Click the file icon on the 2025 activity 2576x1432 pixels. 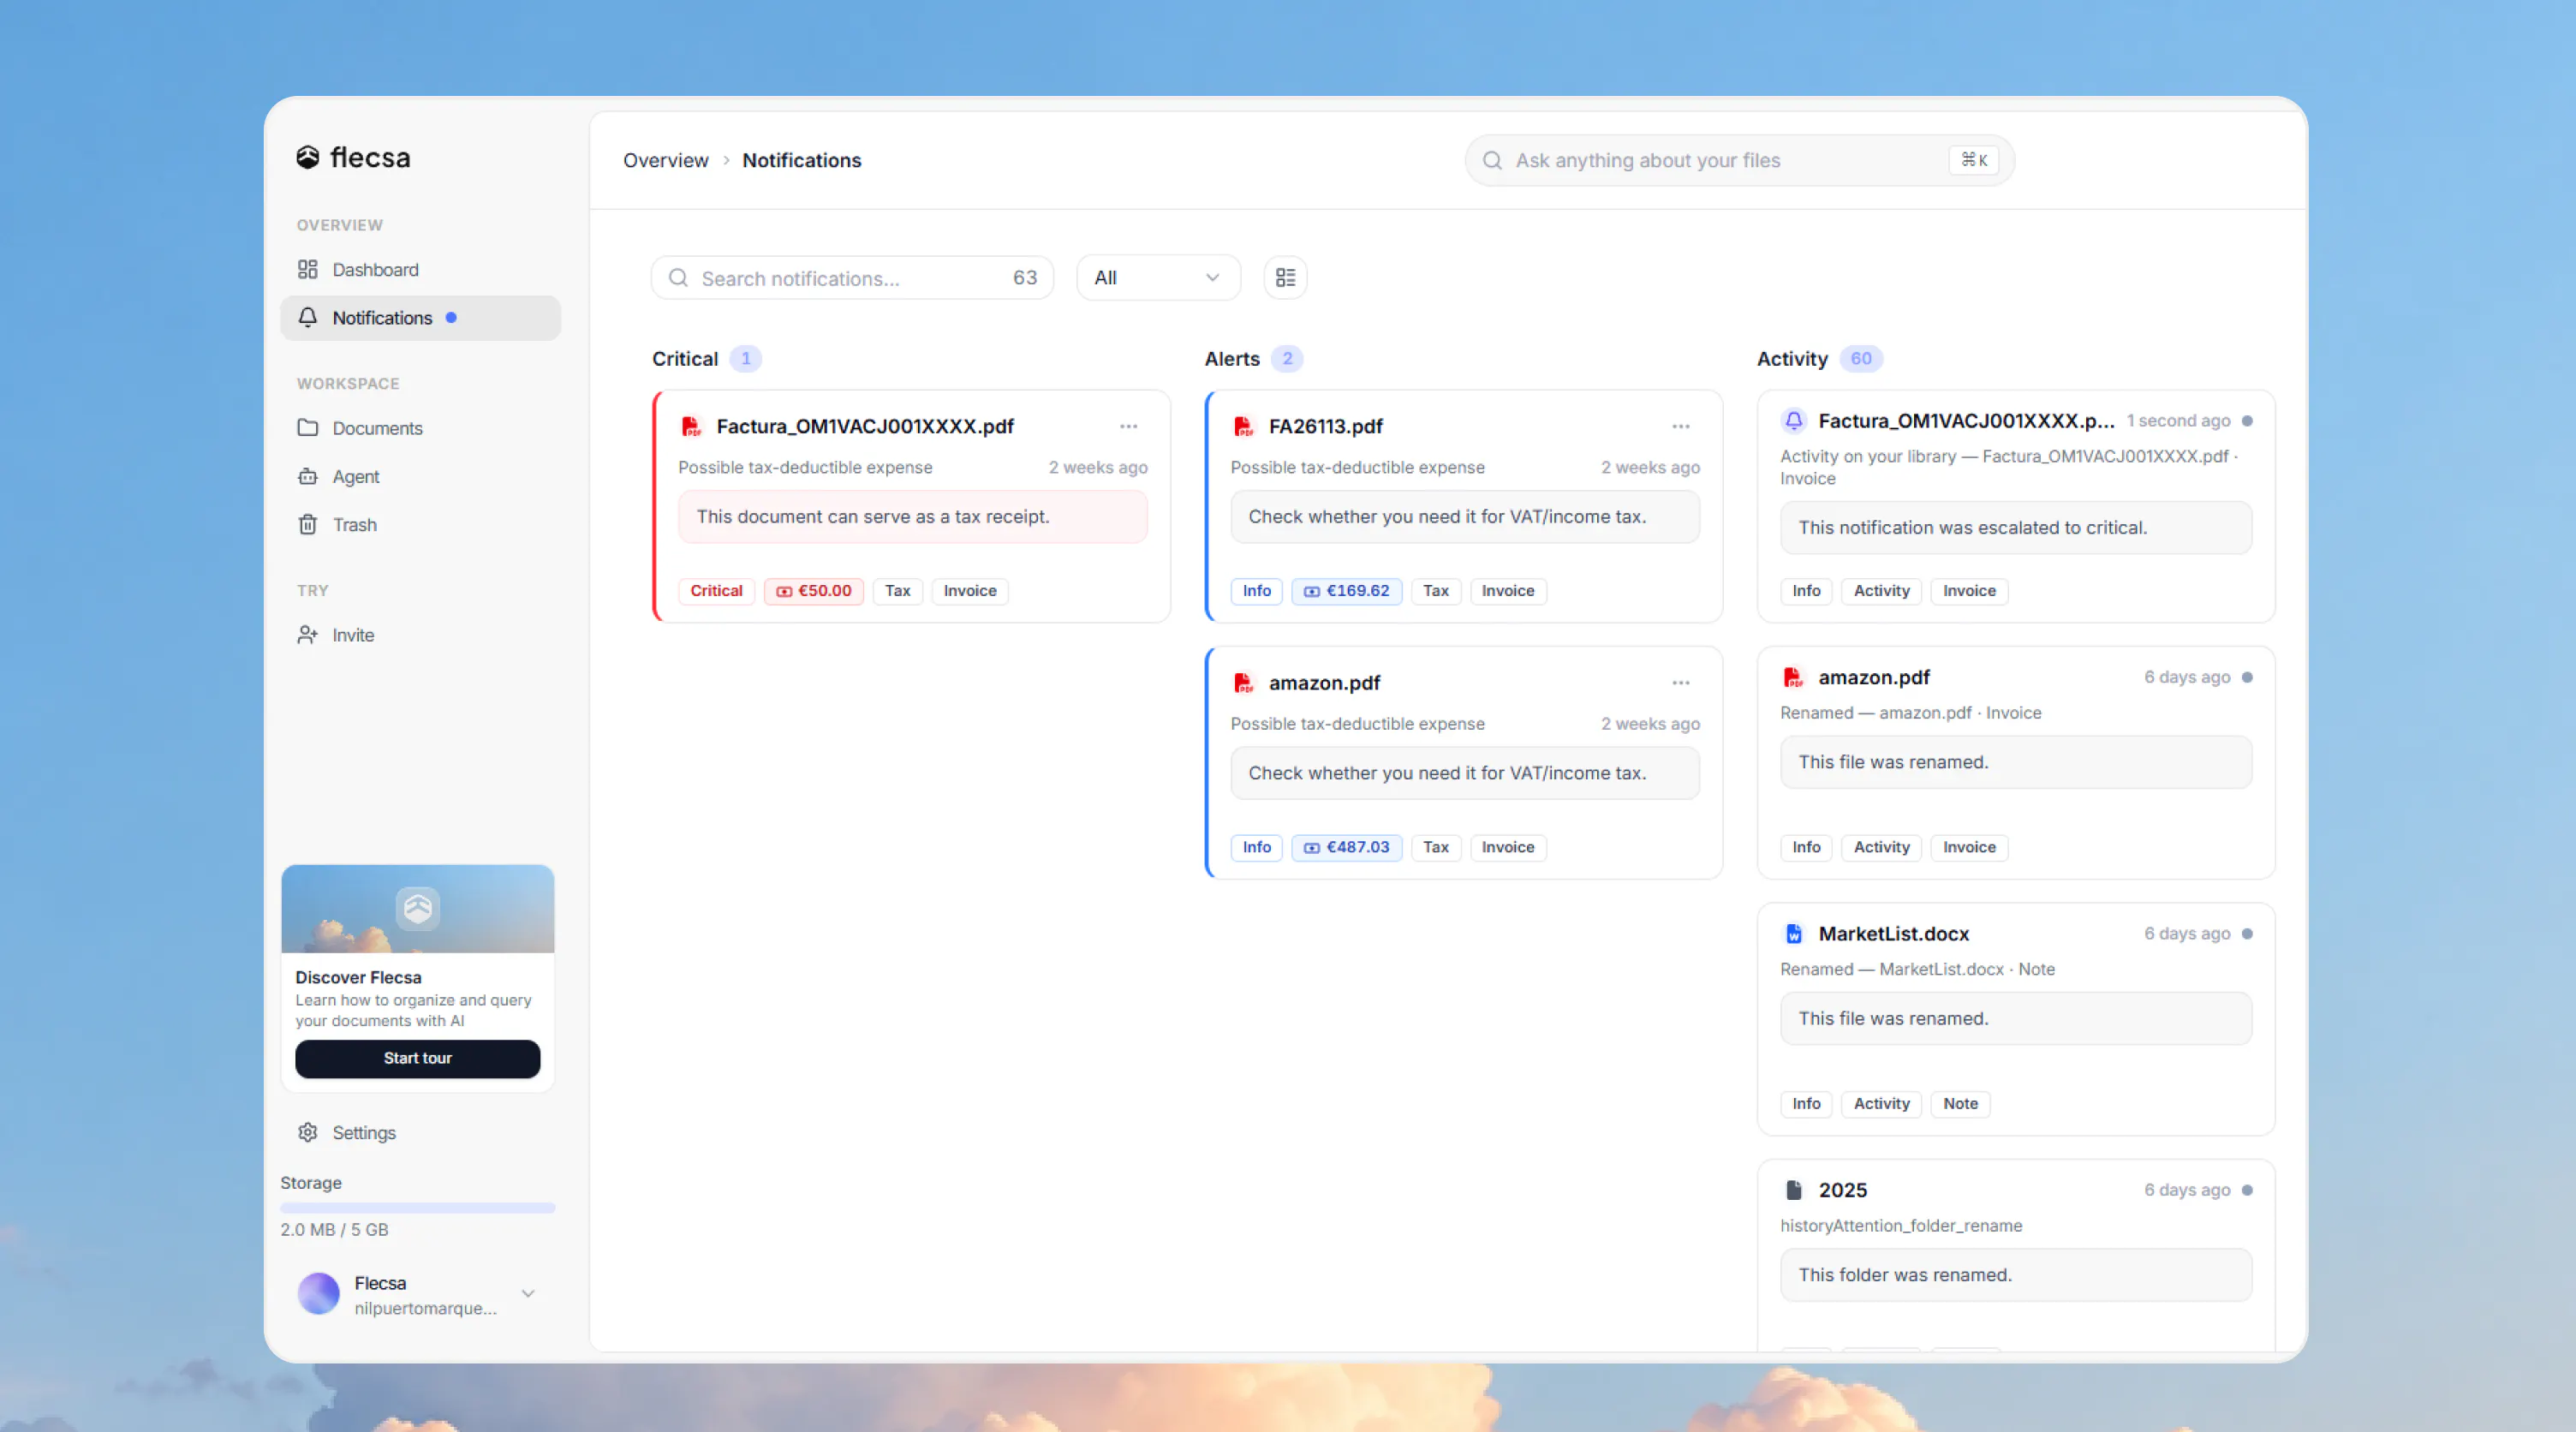tap(1794, 1189)
